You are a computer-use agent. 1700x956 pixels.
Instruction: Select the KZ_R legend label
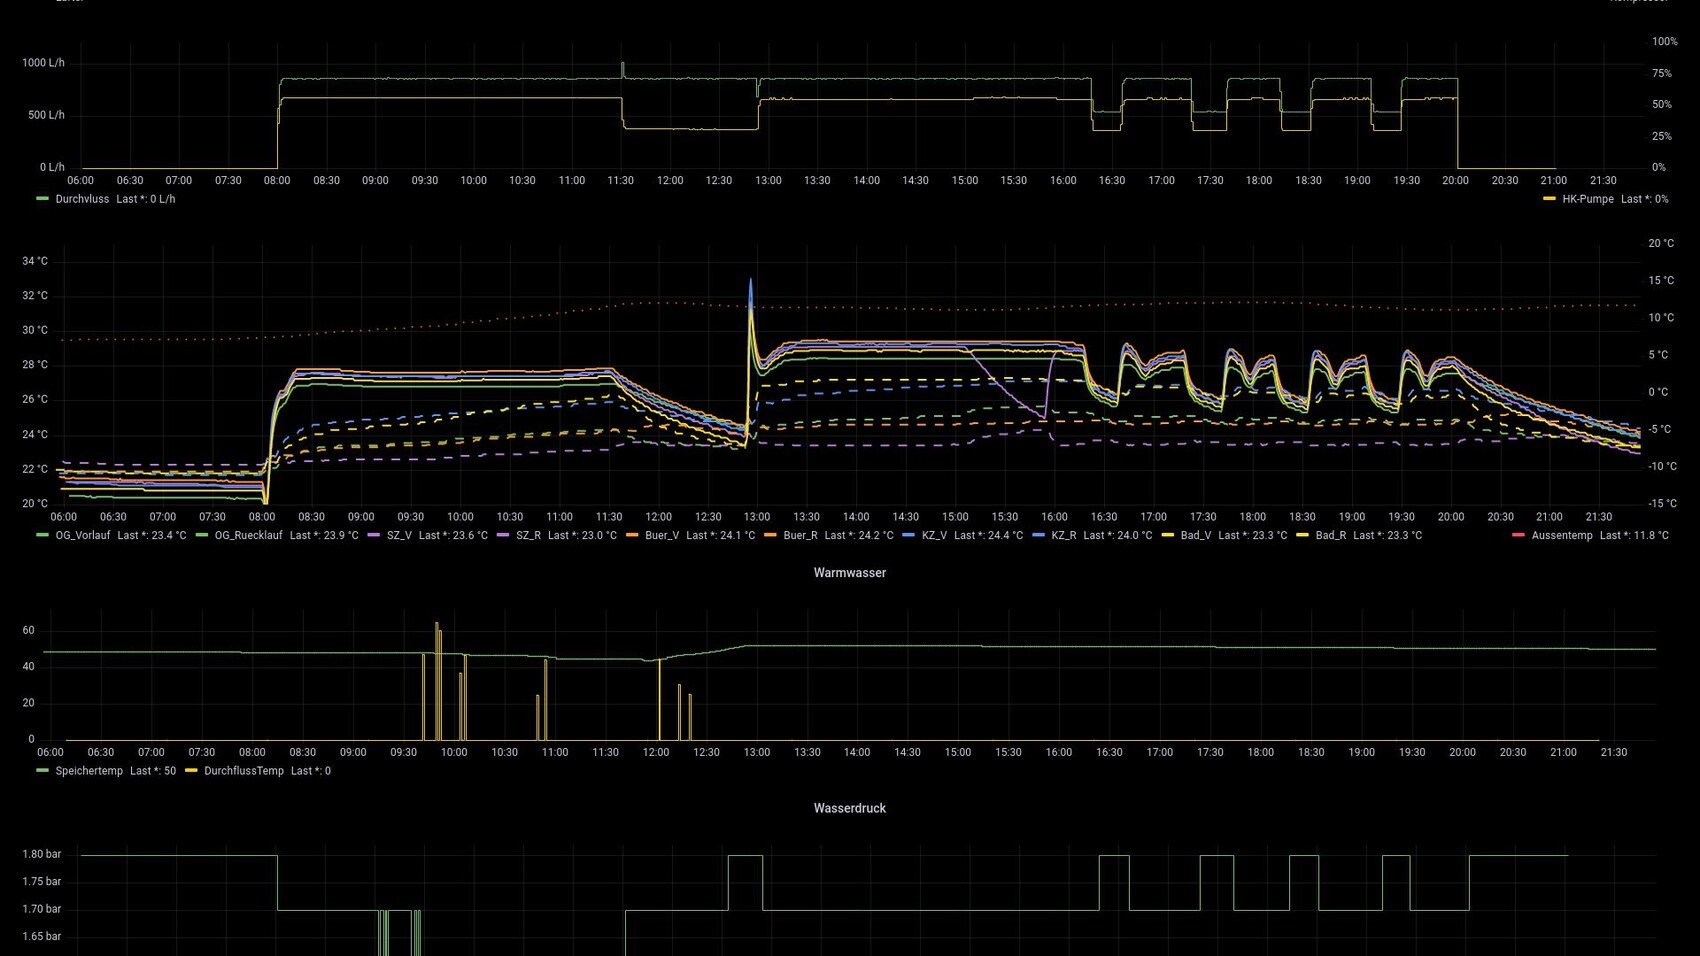pos(1063,535)
